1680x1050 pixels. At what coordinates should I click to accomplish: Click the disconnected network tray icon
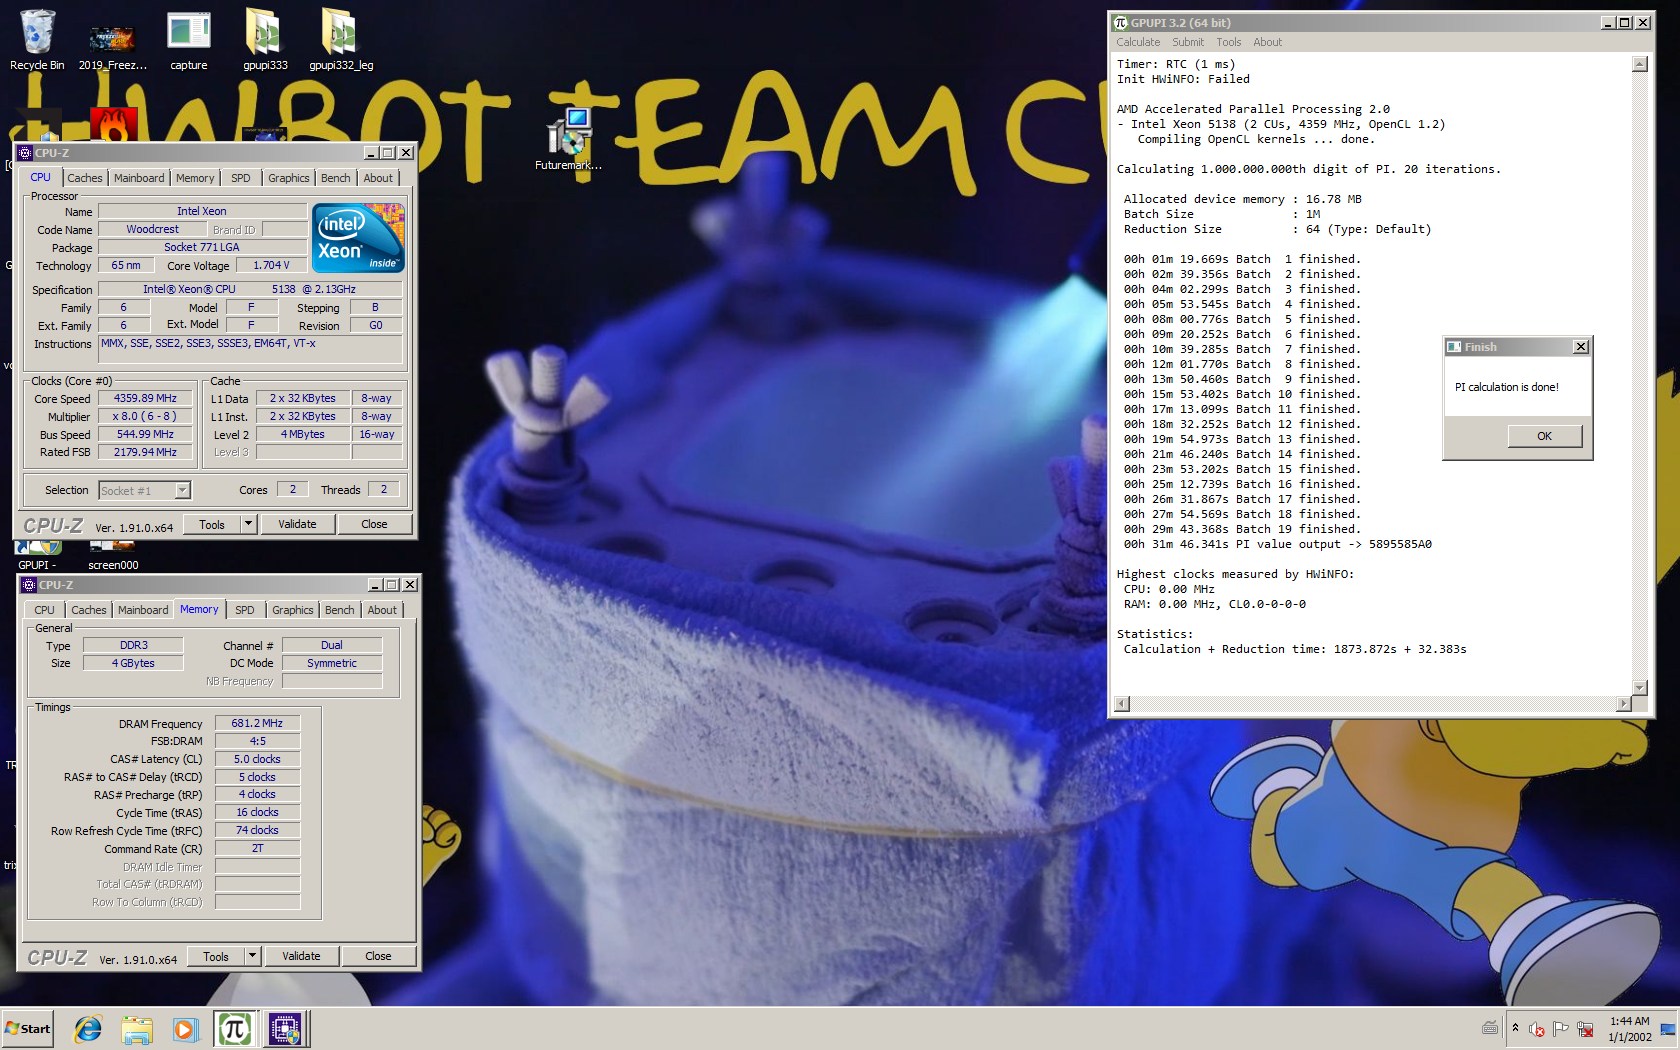(1585, 1029)
